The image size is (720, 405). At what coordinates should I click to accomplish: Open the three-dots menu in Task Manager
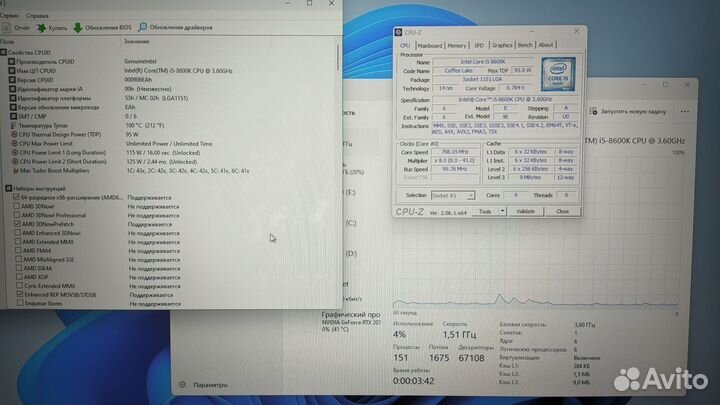coord(685,112)
